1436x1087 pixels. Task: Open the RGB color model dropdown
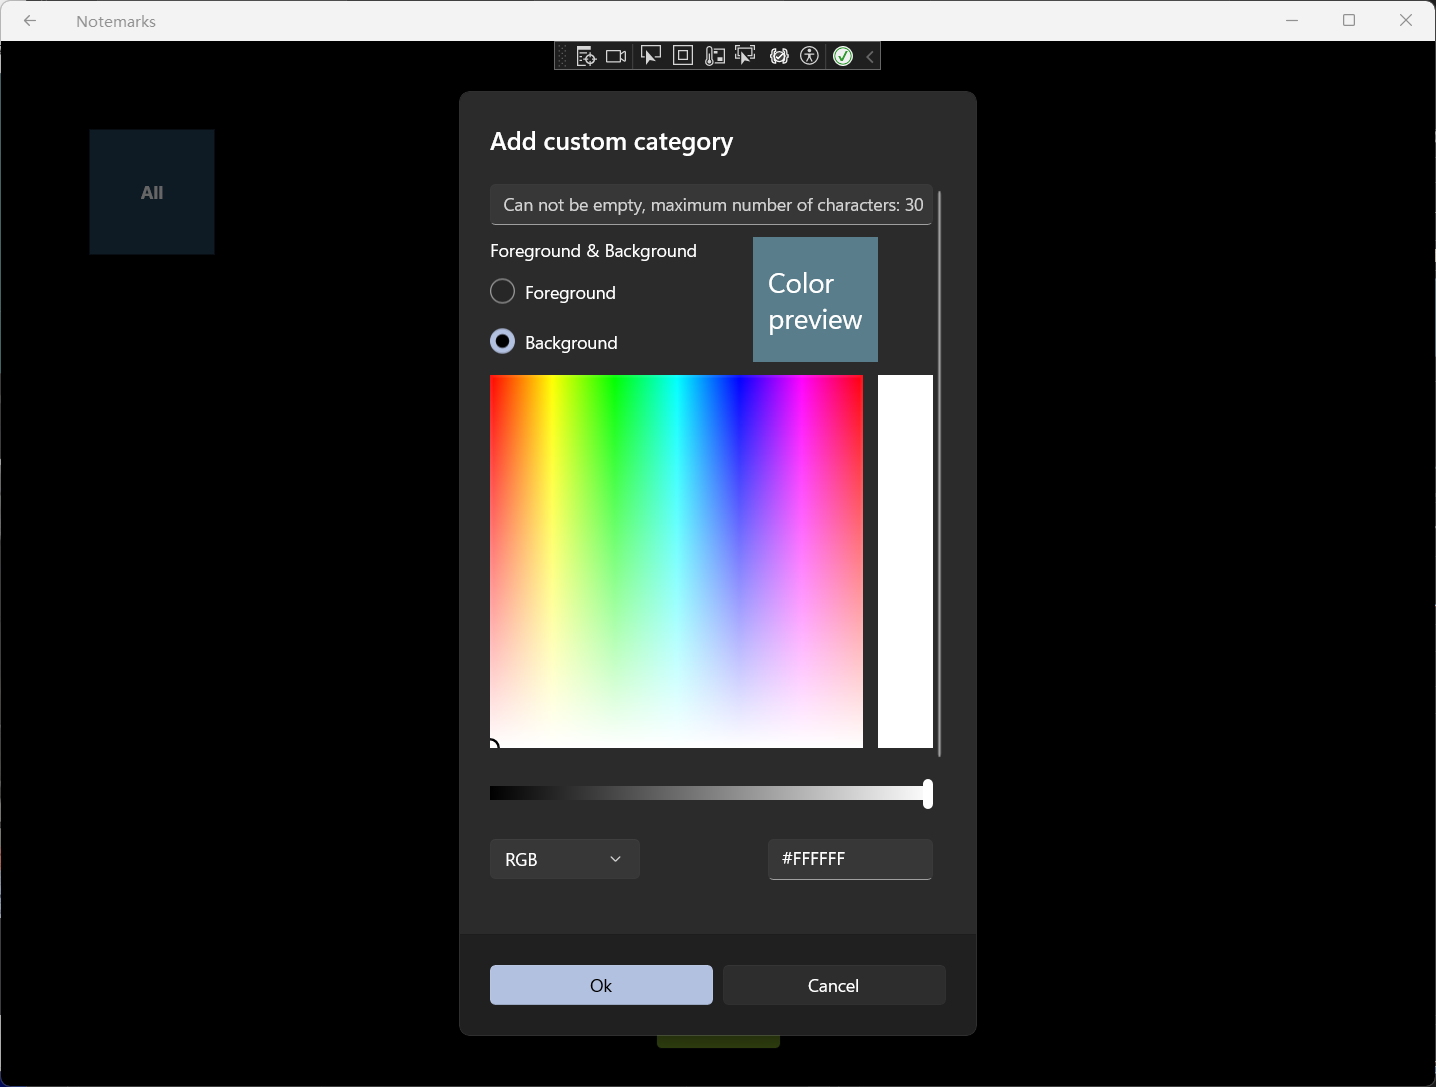coord(565,859)
